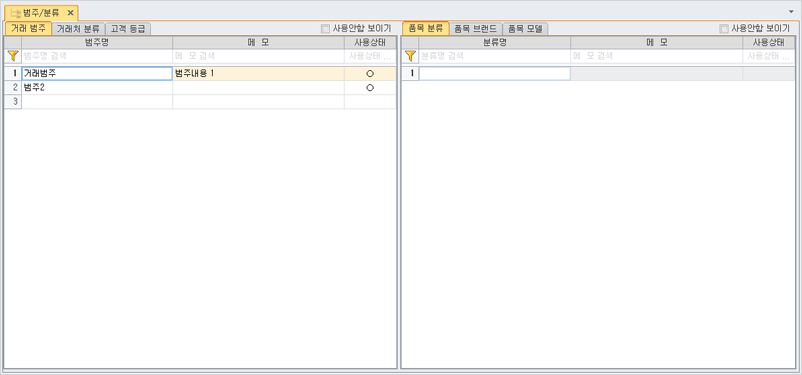Sort by 범주명 column header
Image resolution: width=802 pixels, height=375 pixels.
point(97,42)
